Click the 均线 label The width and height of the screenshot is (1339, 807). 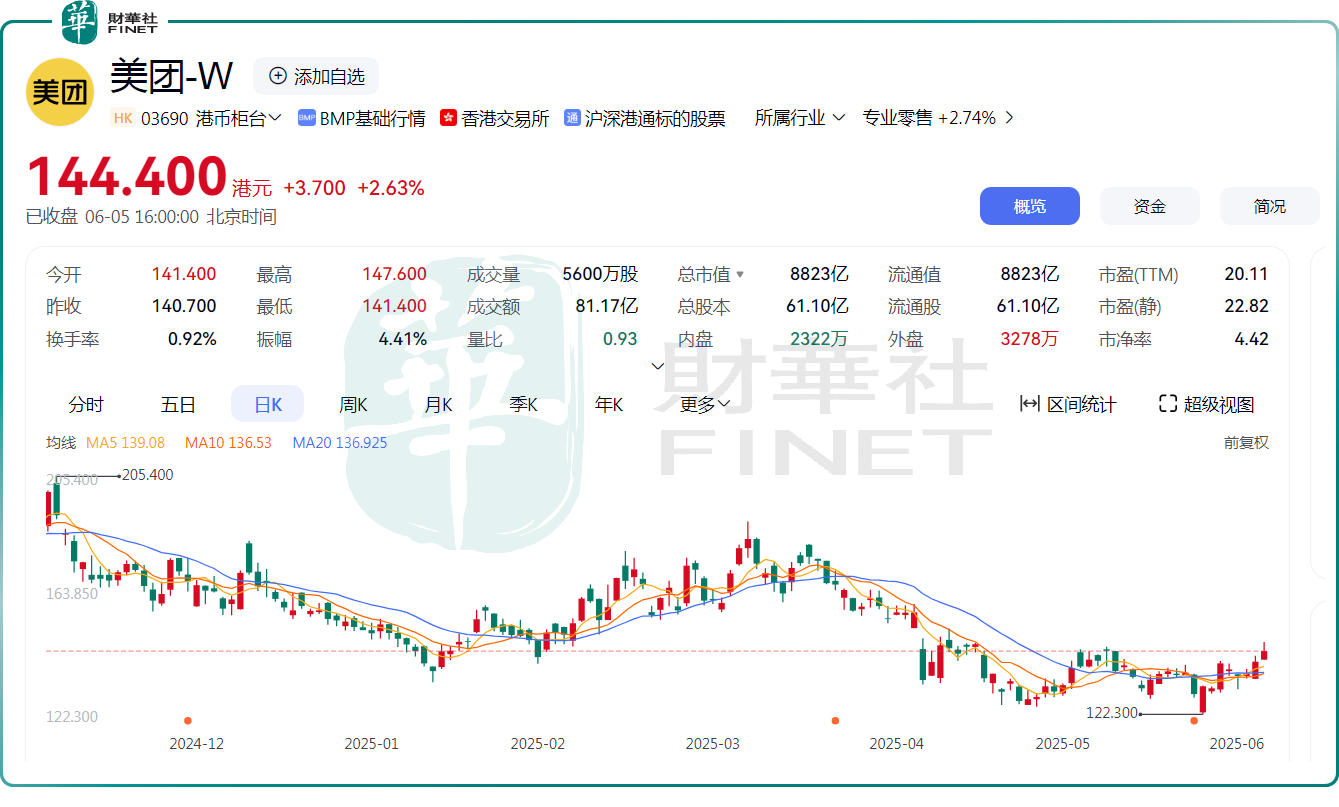[x=61, y=442]
